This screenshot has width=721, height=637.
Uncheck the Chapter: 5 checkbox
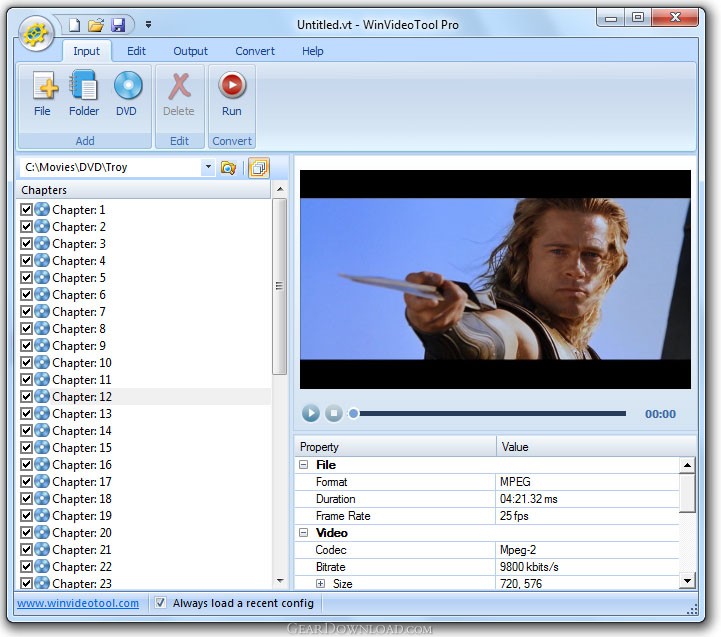[26, 278]
